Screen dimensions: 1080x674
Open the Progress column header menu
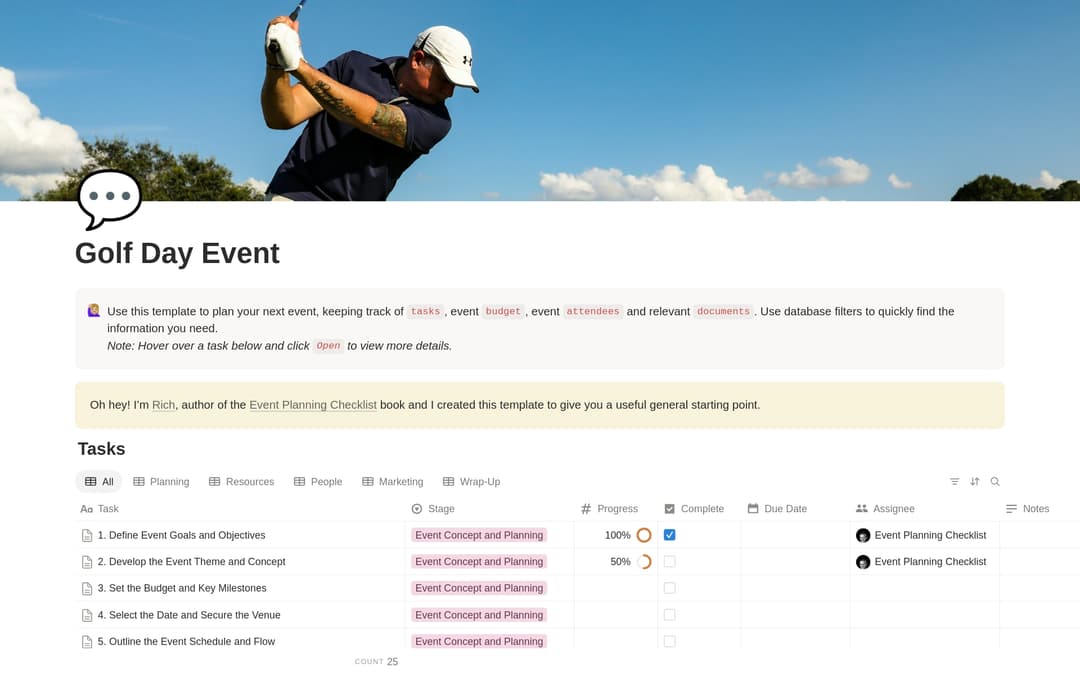click(616, 509)
